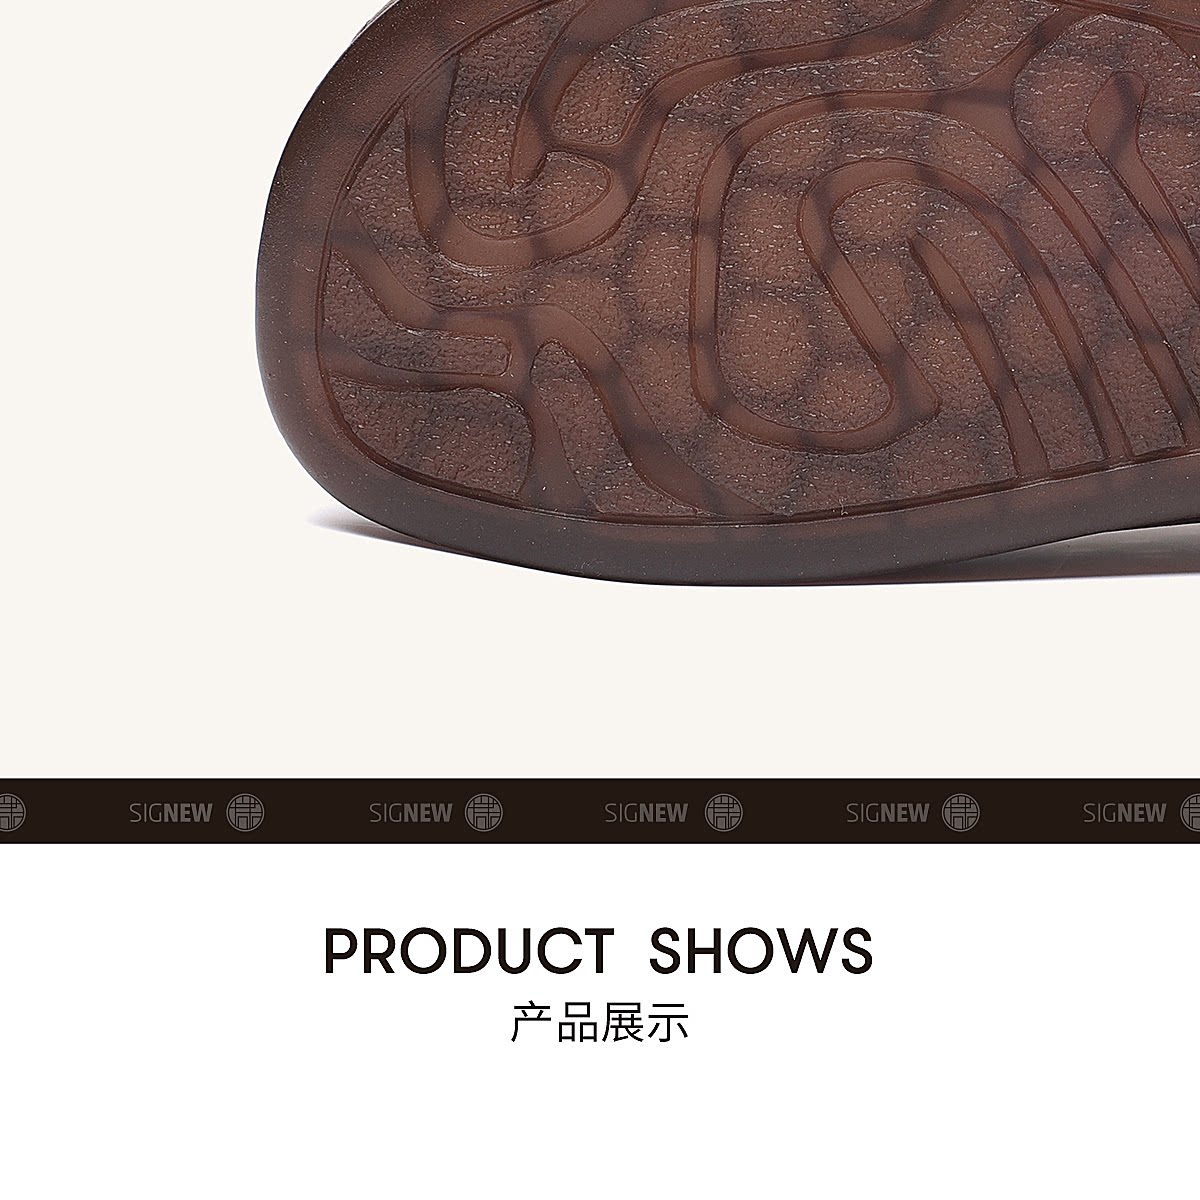The width and height of the screenshot is (1200, 1200).
Task: Click the cropped emblem at banner's right edge
Action: coord(1190,812)
